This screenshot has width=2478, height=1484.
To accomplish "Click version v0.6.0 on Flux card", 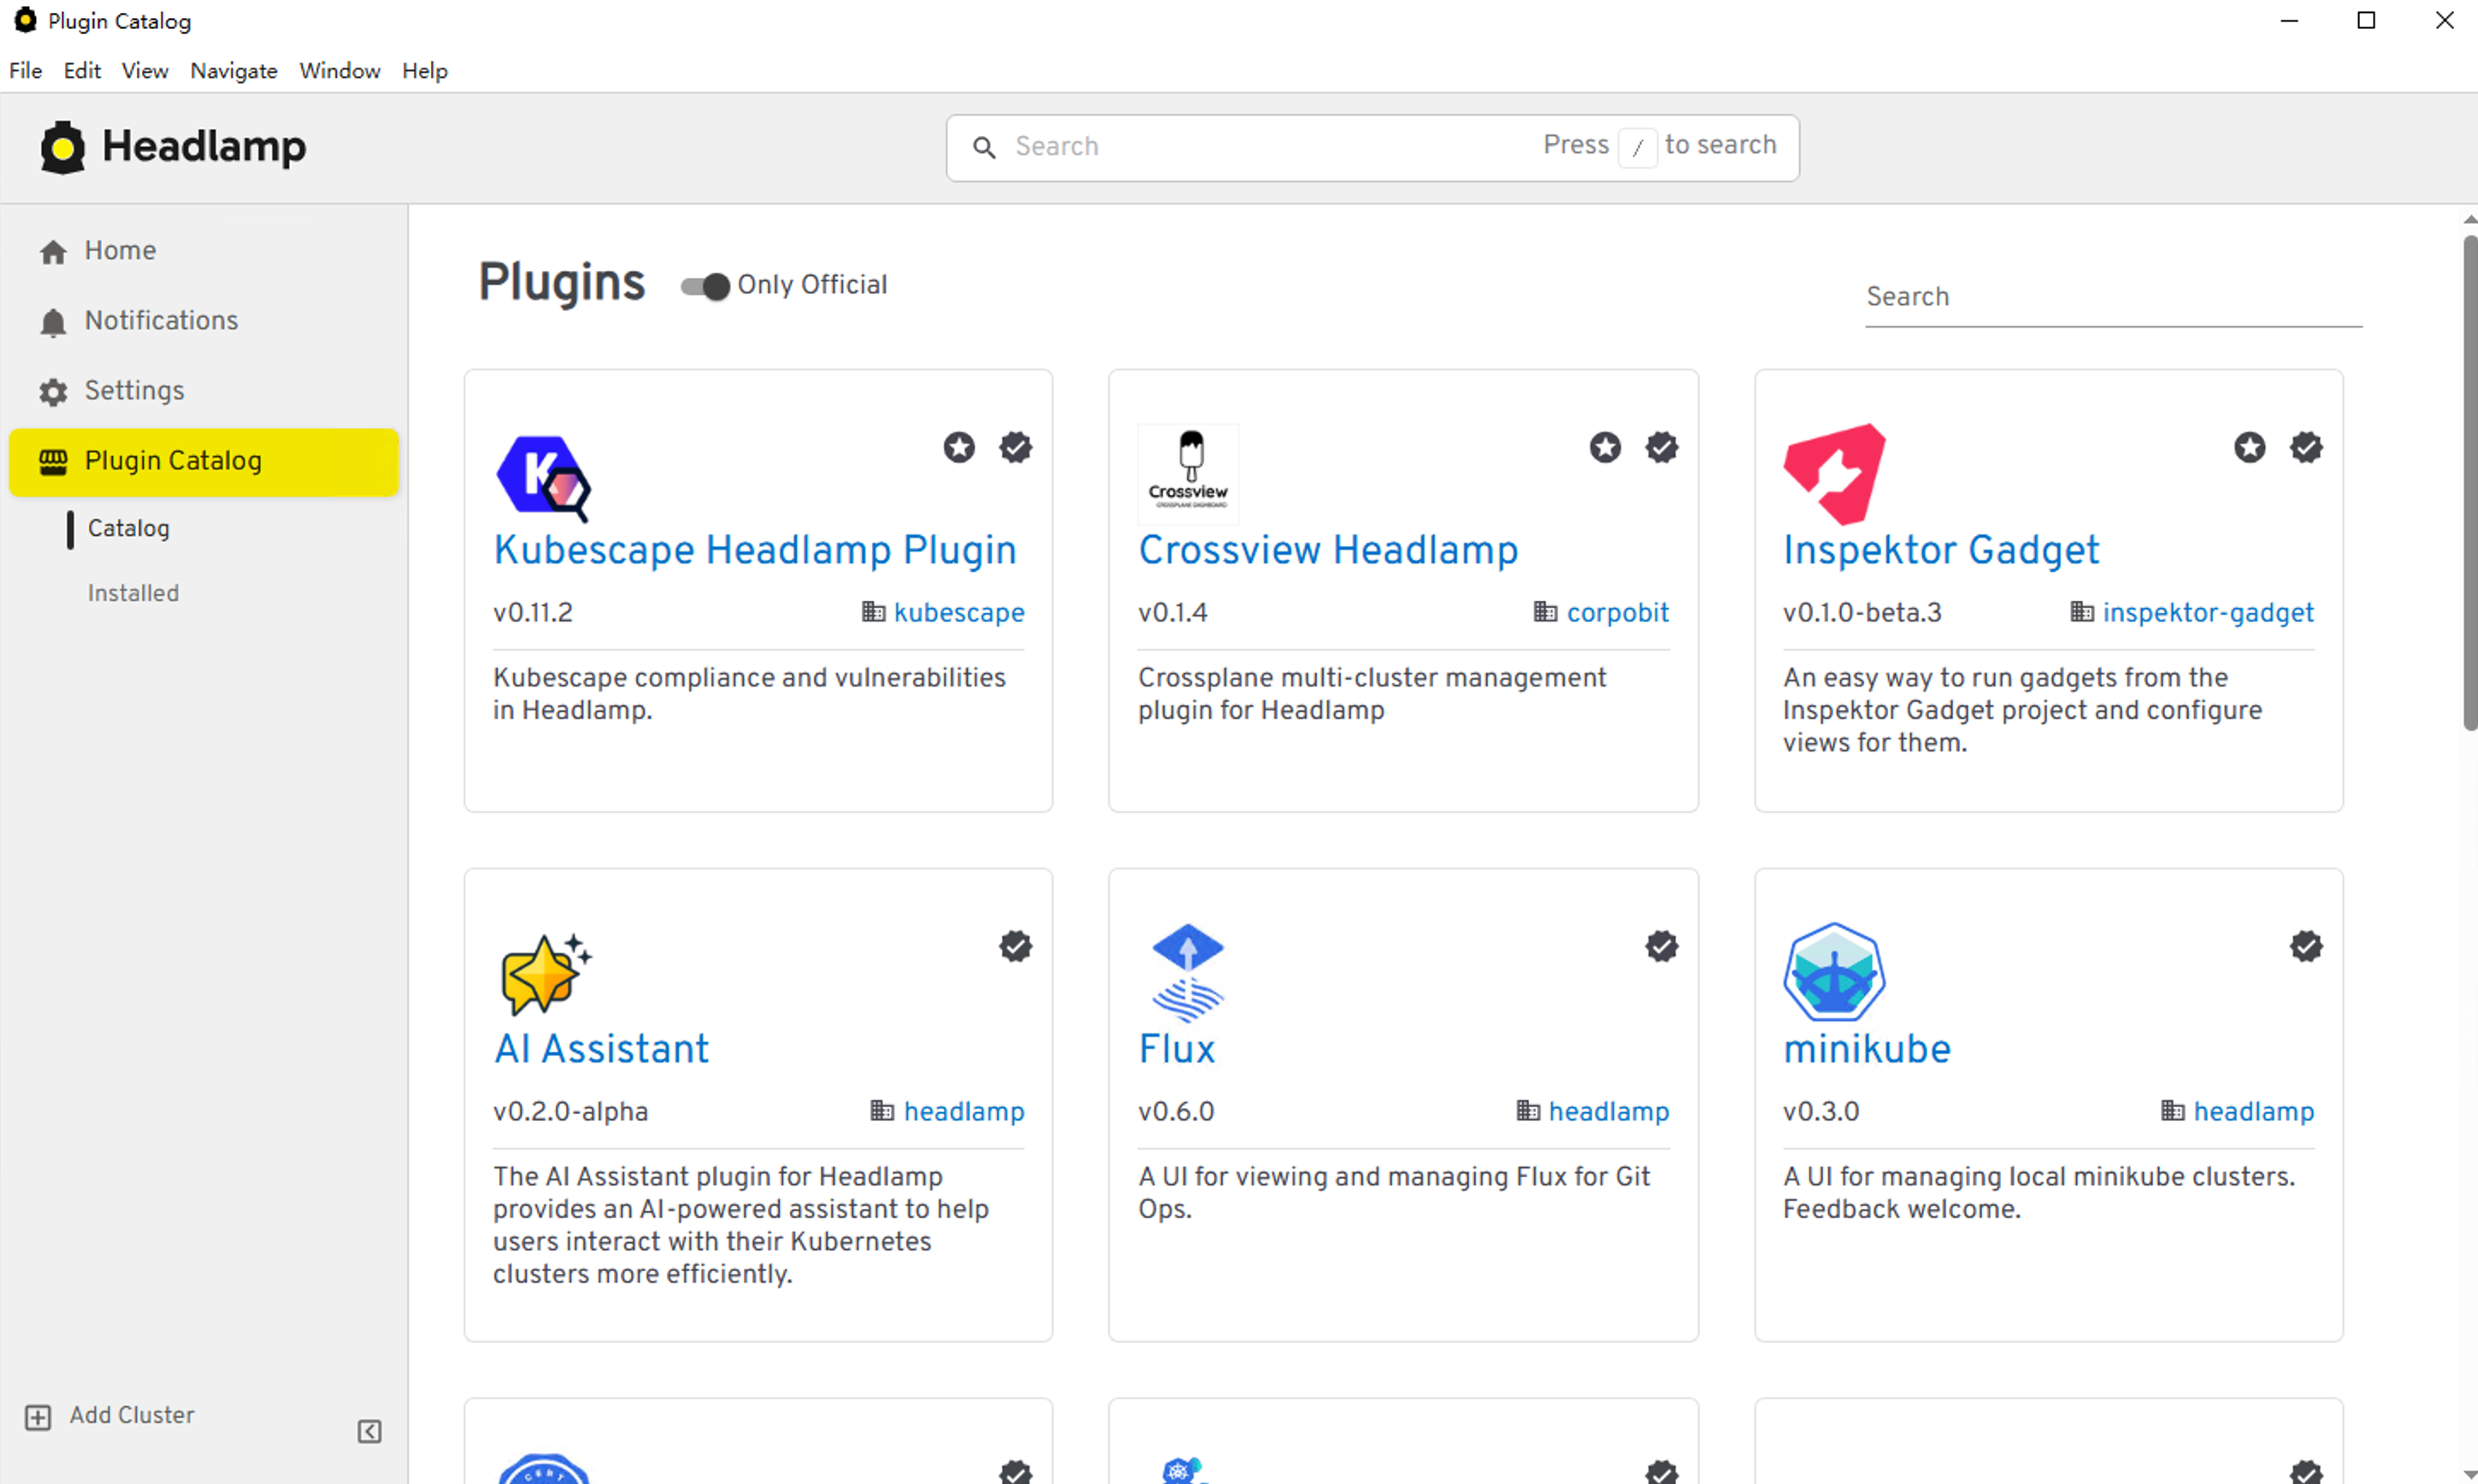I will coord(1176,1111).
